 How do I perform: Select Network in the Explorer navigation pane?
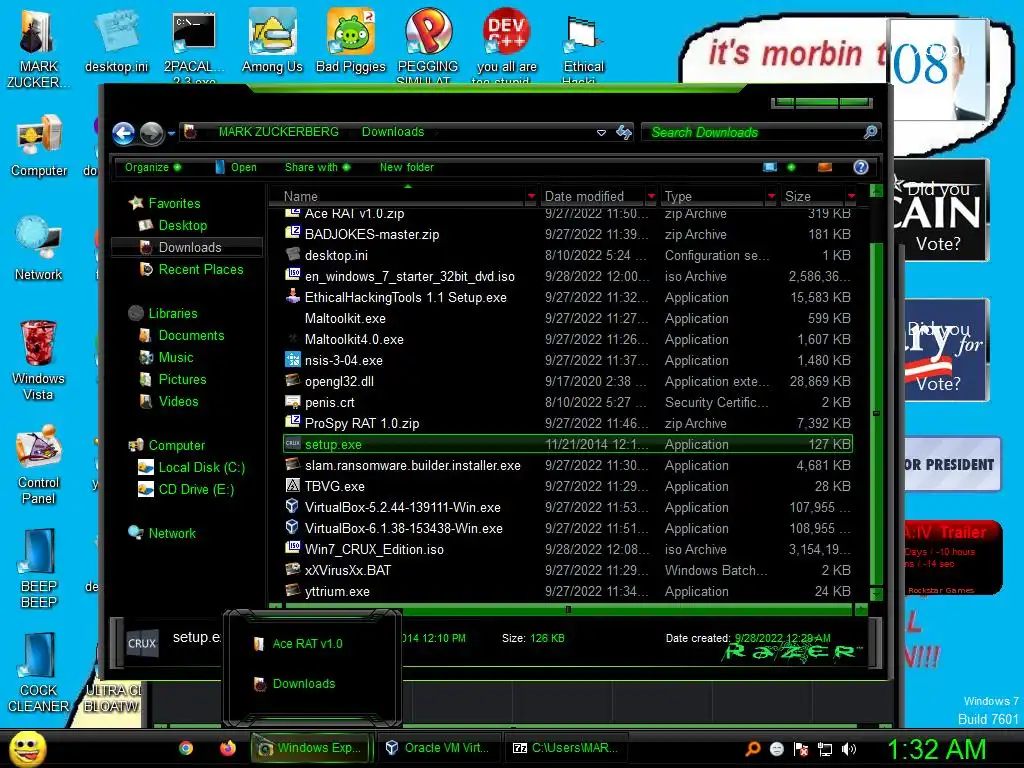(x=172, y=534)
